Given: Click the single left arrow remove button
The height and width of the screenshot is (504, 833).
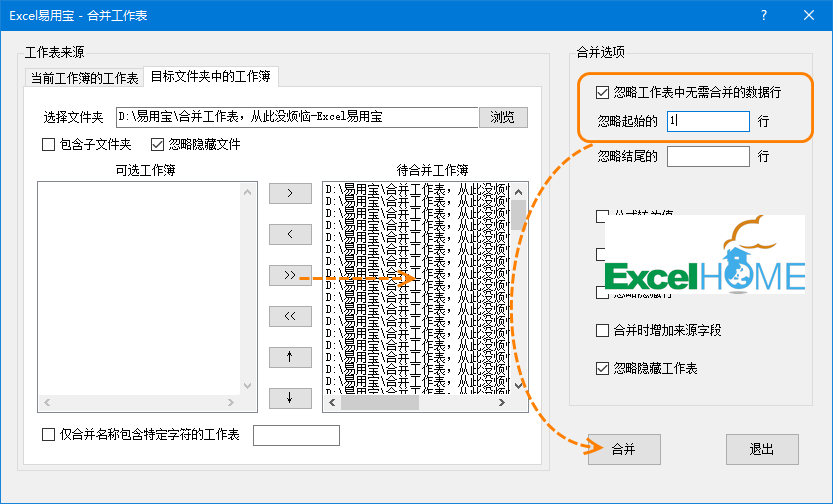Looking at the screenshot, I should 290,234.
